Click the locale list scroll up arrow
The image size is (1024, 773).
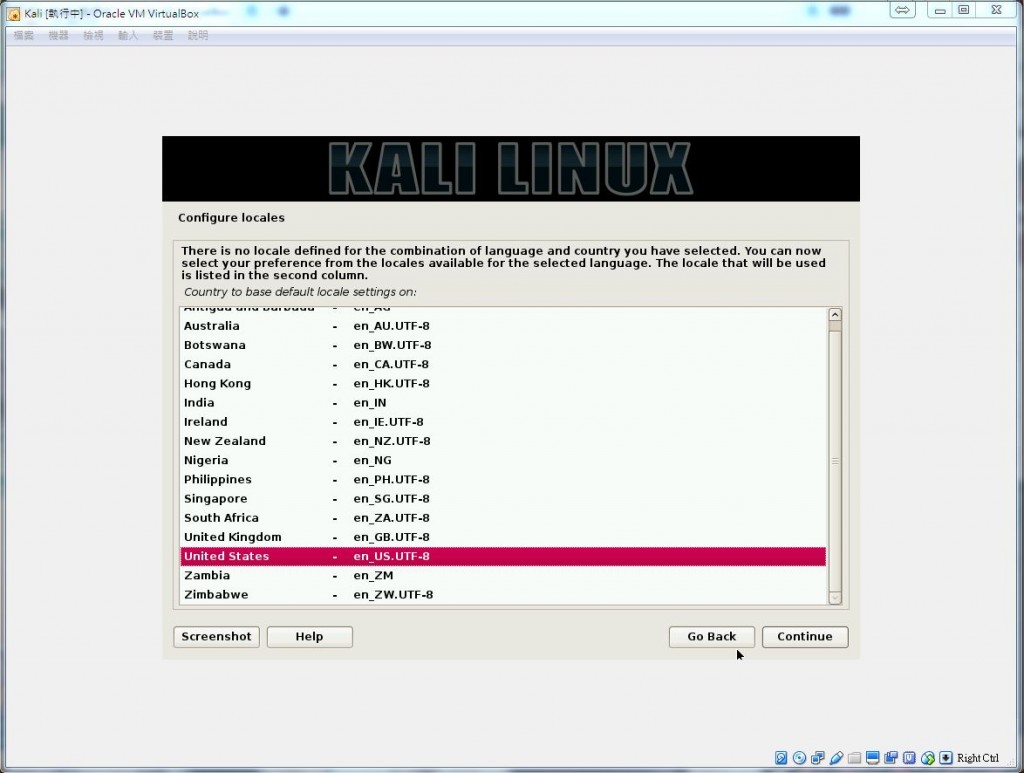tap(835, 315)
